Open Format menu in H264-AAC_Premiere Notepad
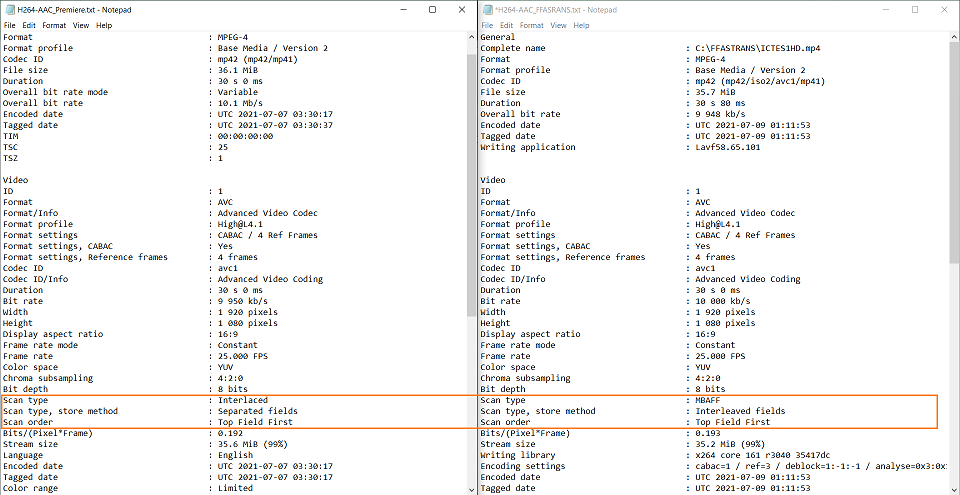 click(54, 25)
